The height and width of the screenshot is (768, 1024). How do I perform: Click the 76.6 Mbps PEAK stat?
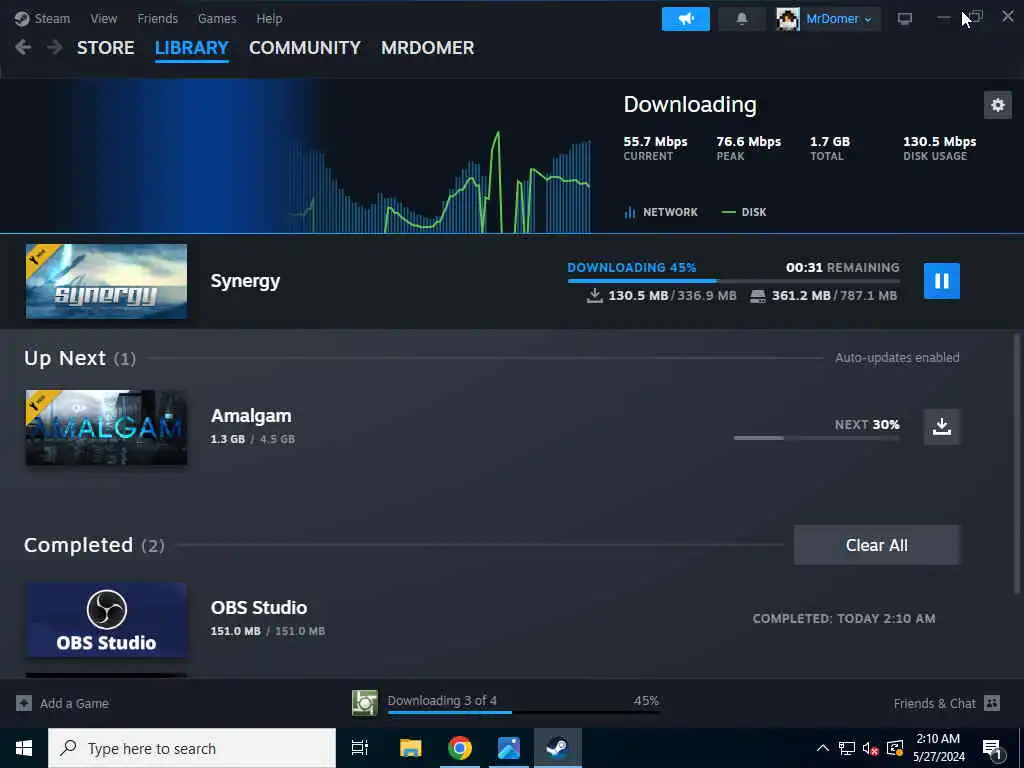pyautogui.click(x=748, y=148)
